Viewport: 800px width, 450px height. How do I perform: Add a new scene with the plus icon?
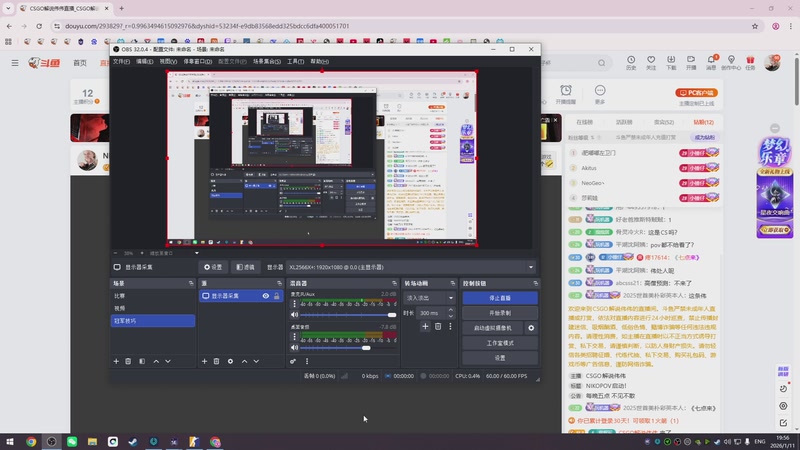(x=116, y=361)
